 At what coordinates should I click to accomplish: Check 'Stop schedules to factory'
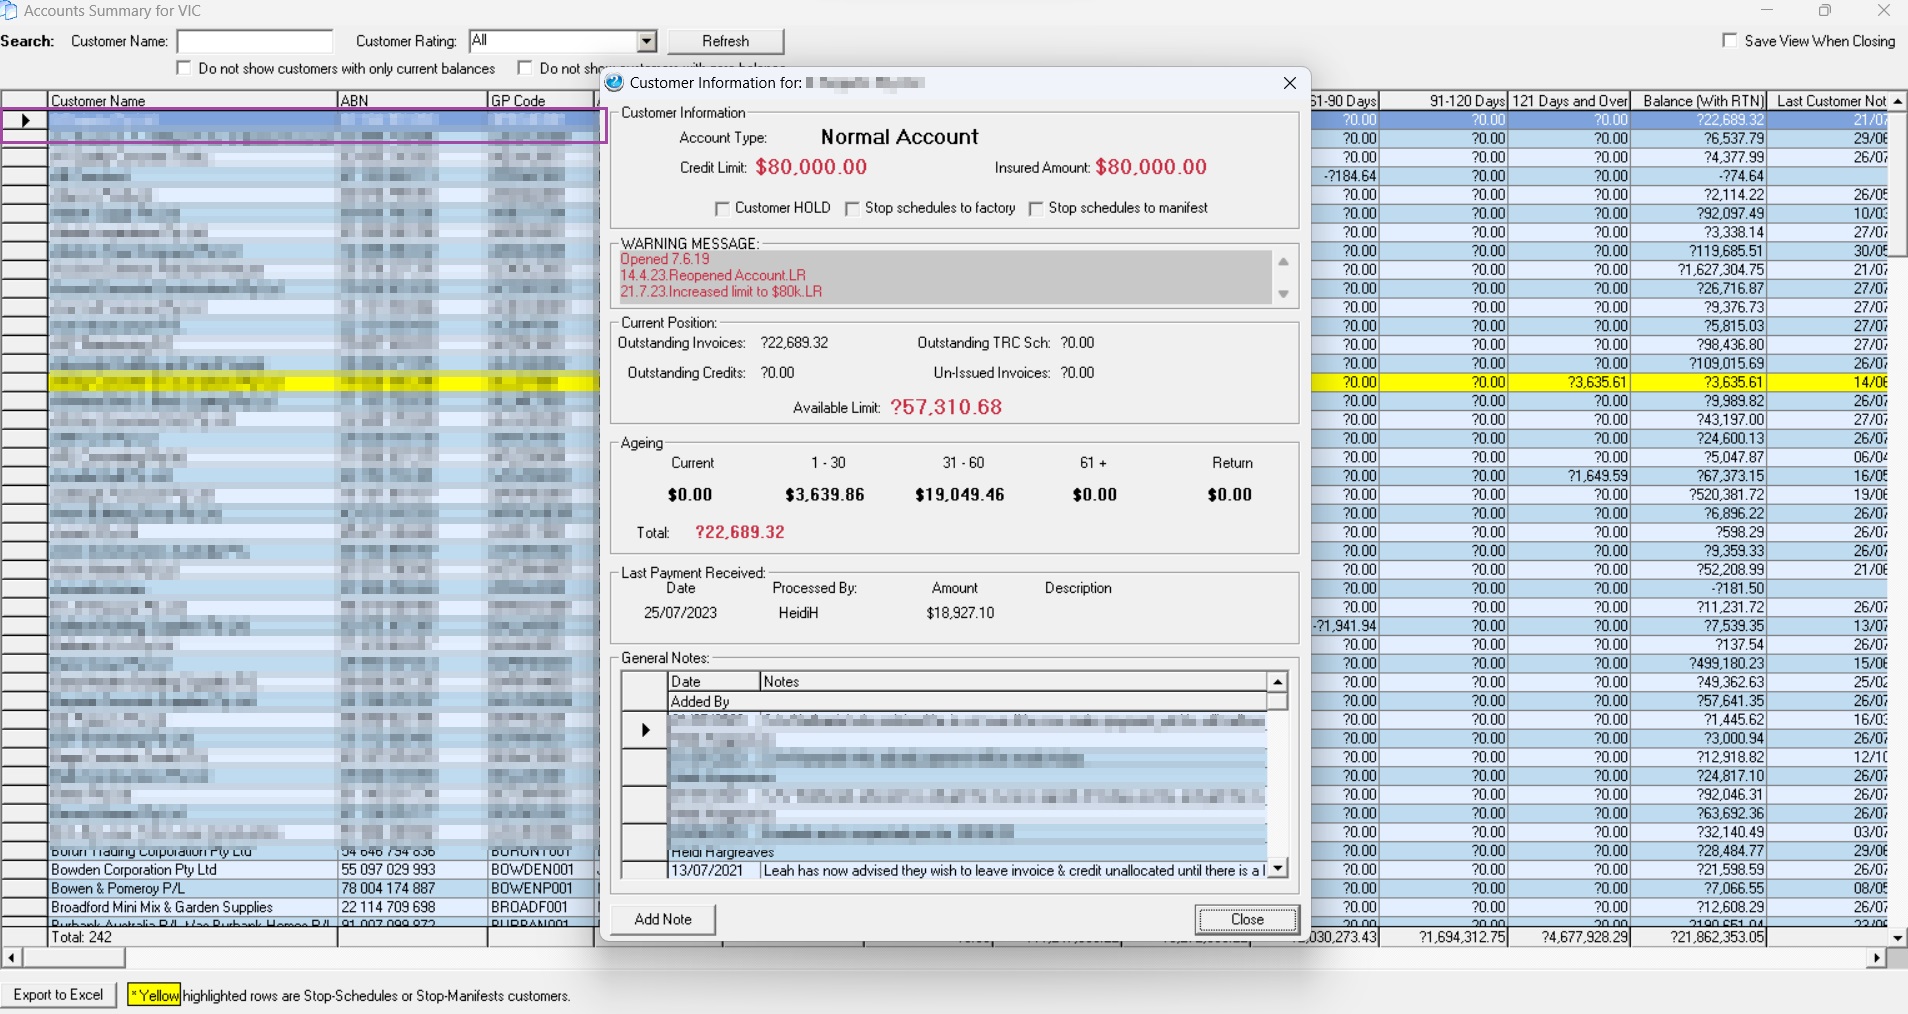pyautogui.click(x=852, y=209)
